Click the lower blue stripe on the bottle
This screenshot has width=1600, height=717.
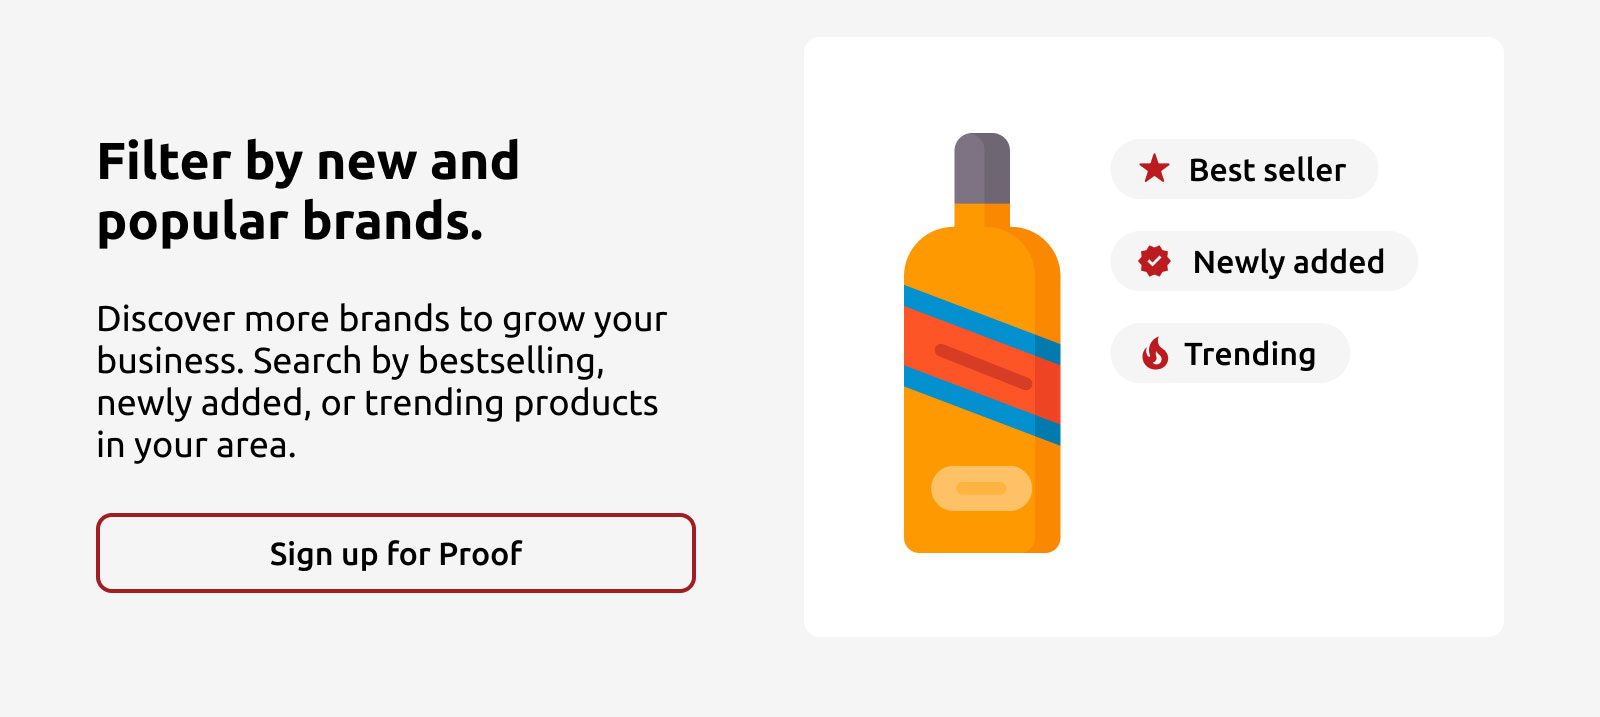982,405
